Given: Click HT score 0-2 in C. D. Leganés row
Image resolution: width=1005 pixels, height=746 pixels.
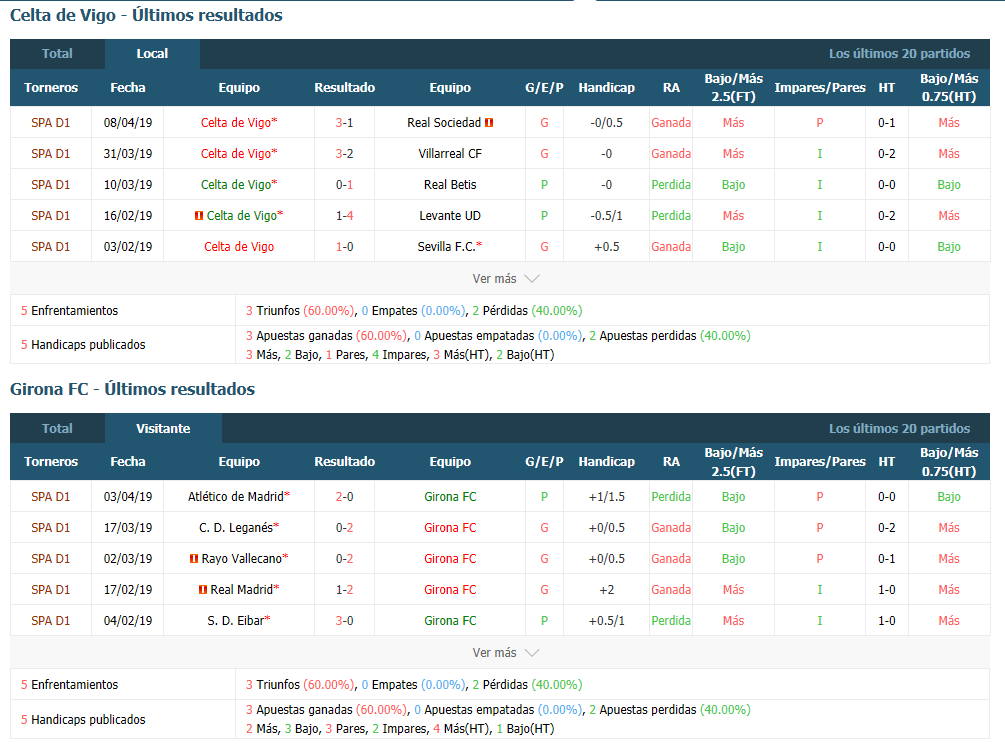Looking at the screenshot, I should click(x=886, y=527).
